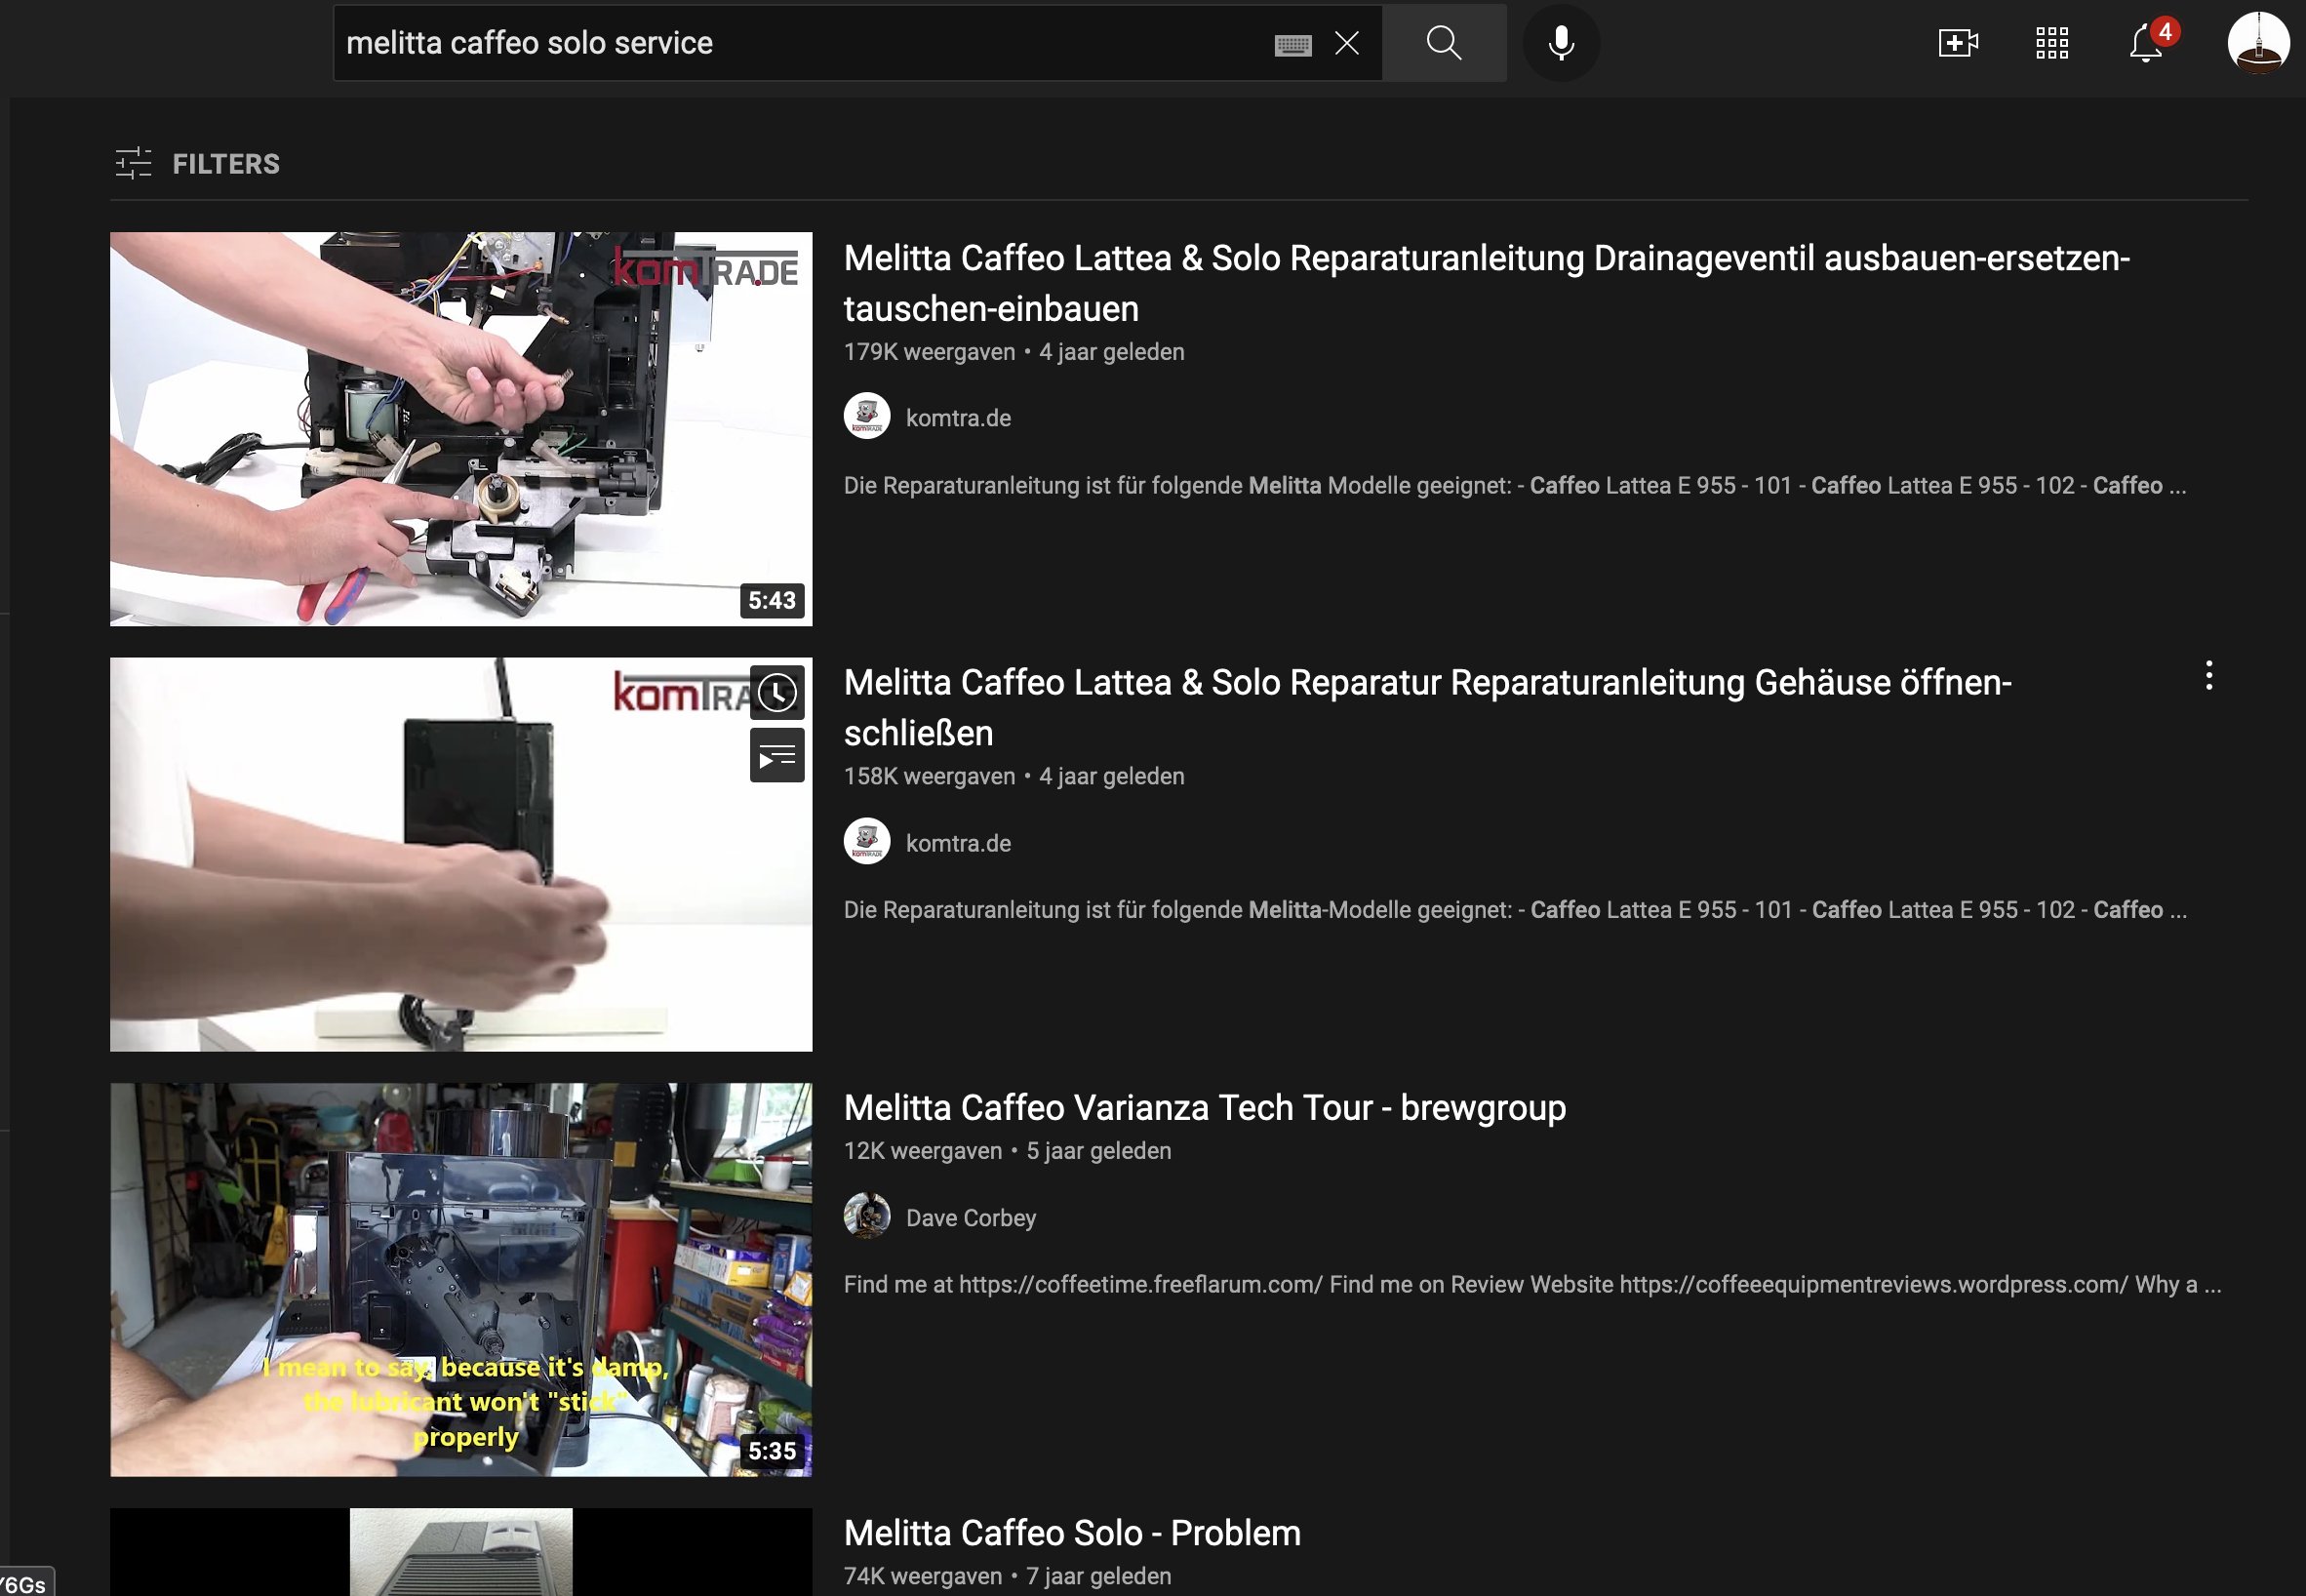Open account avatar menu

tap(2257, 43)
